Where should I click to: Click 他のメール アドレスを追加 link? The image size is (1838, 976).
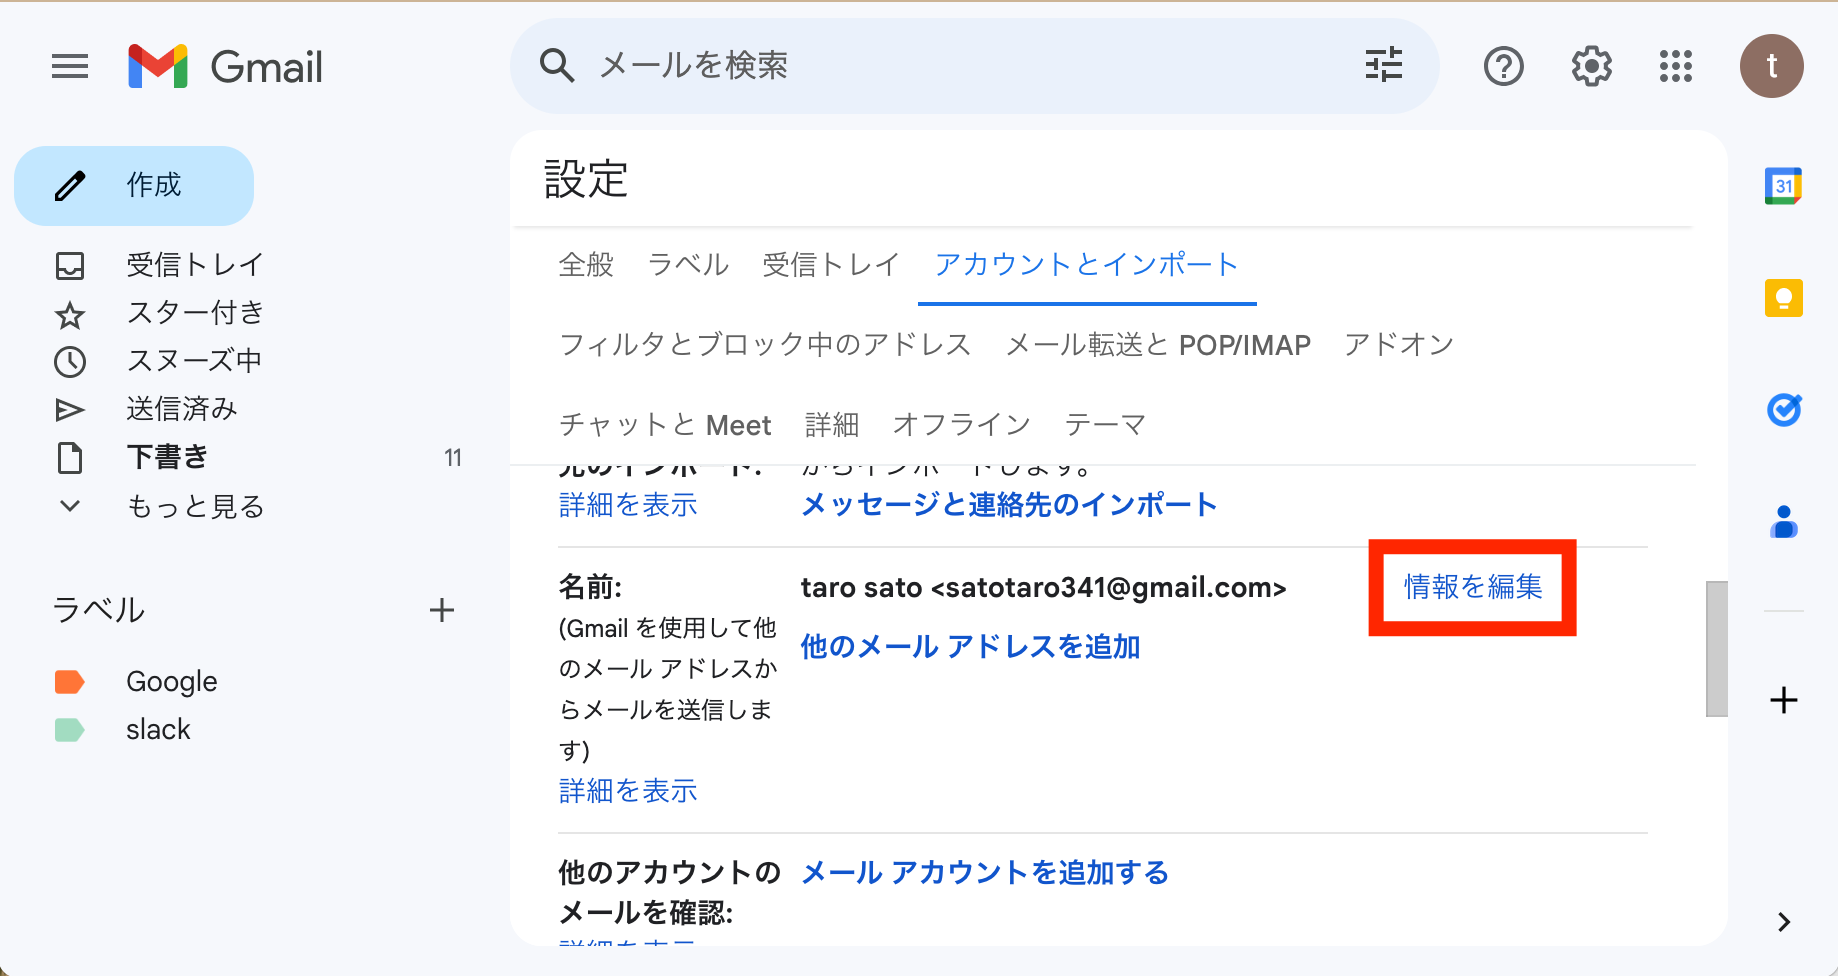[x=970, y=647]
